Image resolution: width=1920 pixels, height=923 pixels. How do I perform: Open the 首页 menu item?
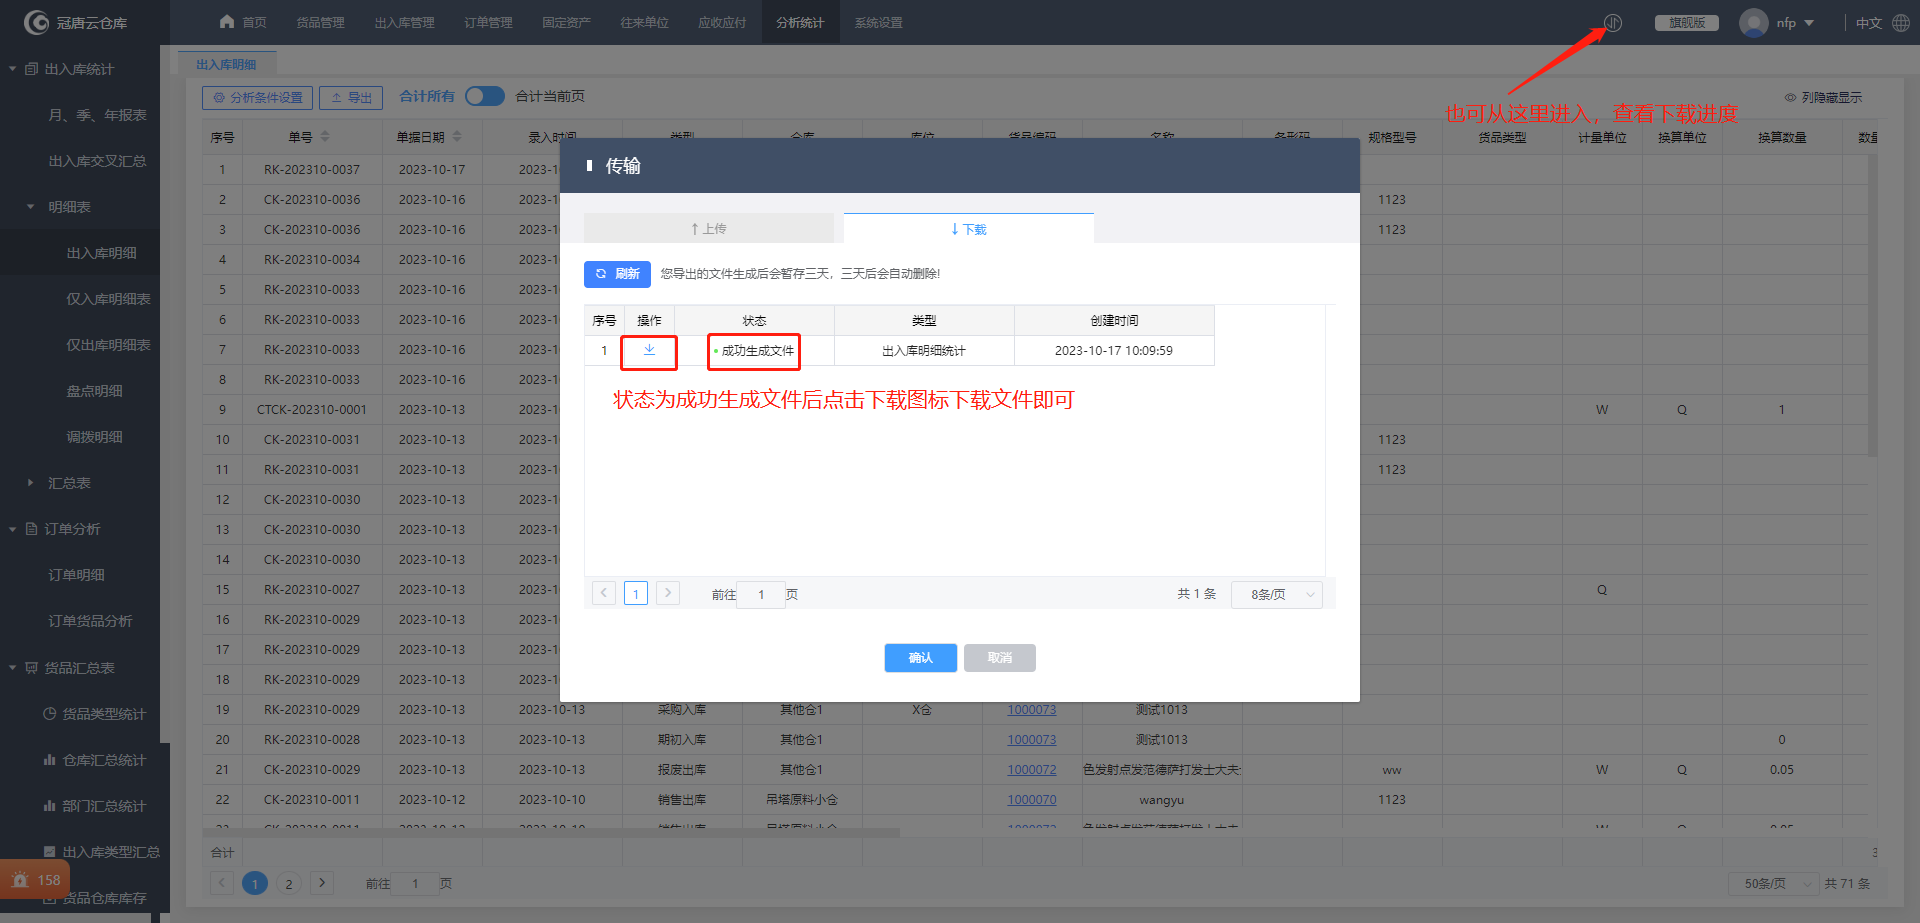[x=243, y=22]
